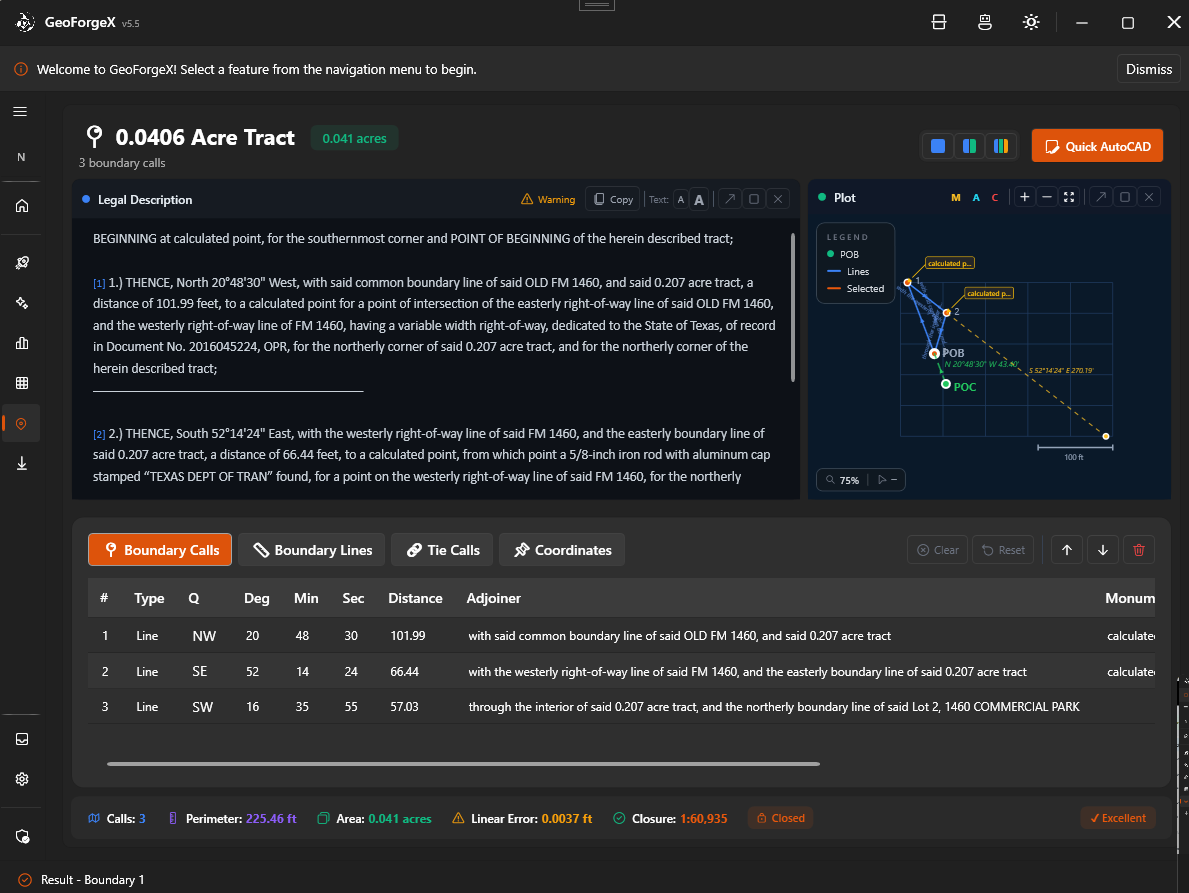The image size is (1189, 893).
Task: Close the Plot panel
Action: (1150, 197)
